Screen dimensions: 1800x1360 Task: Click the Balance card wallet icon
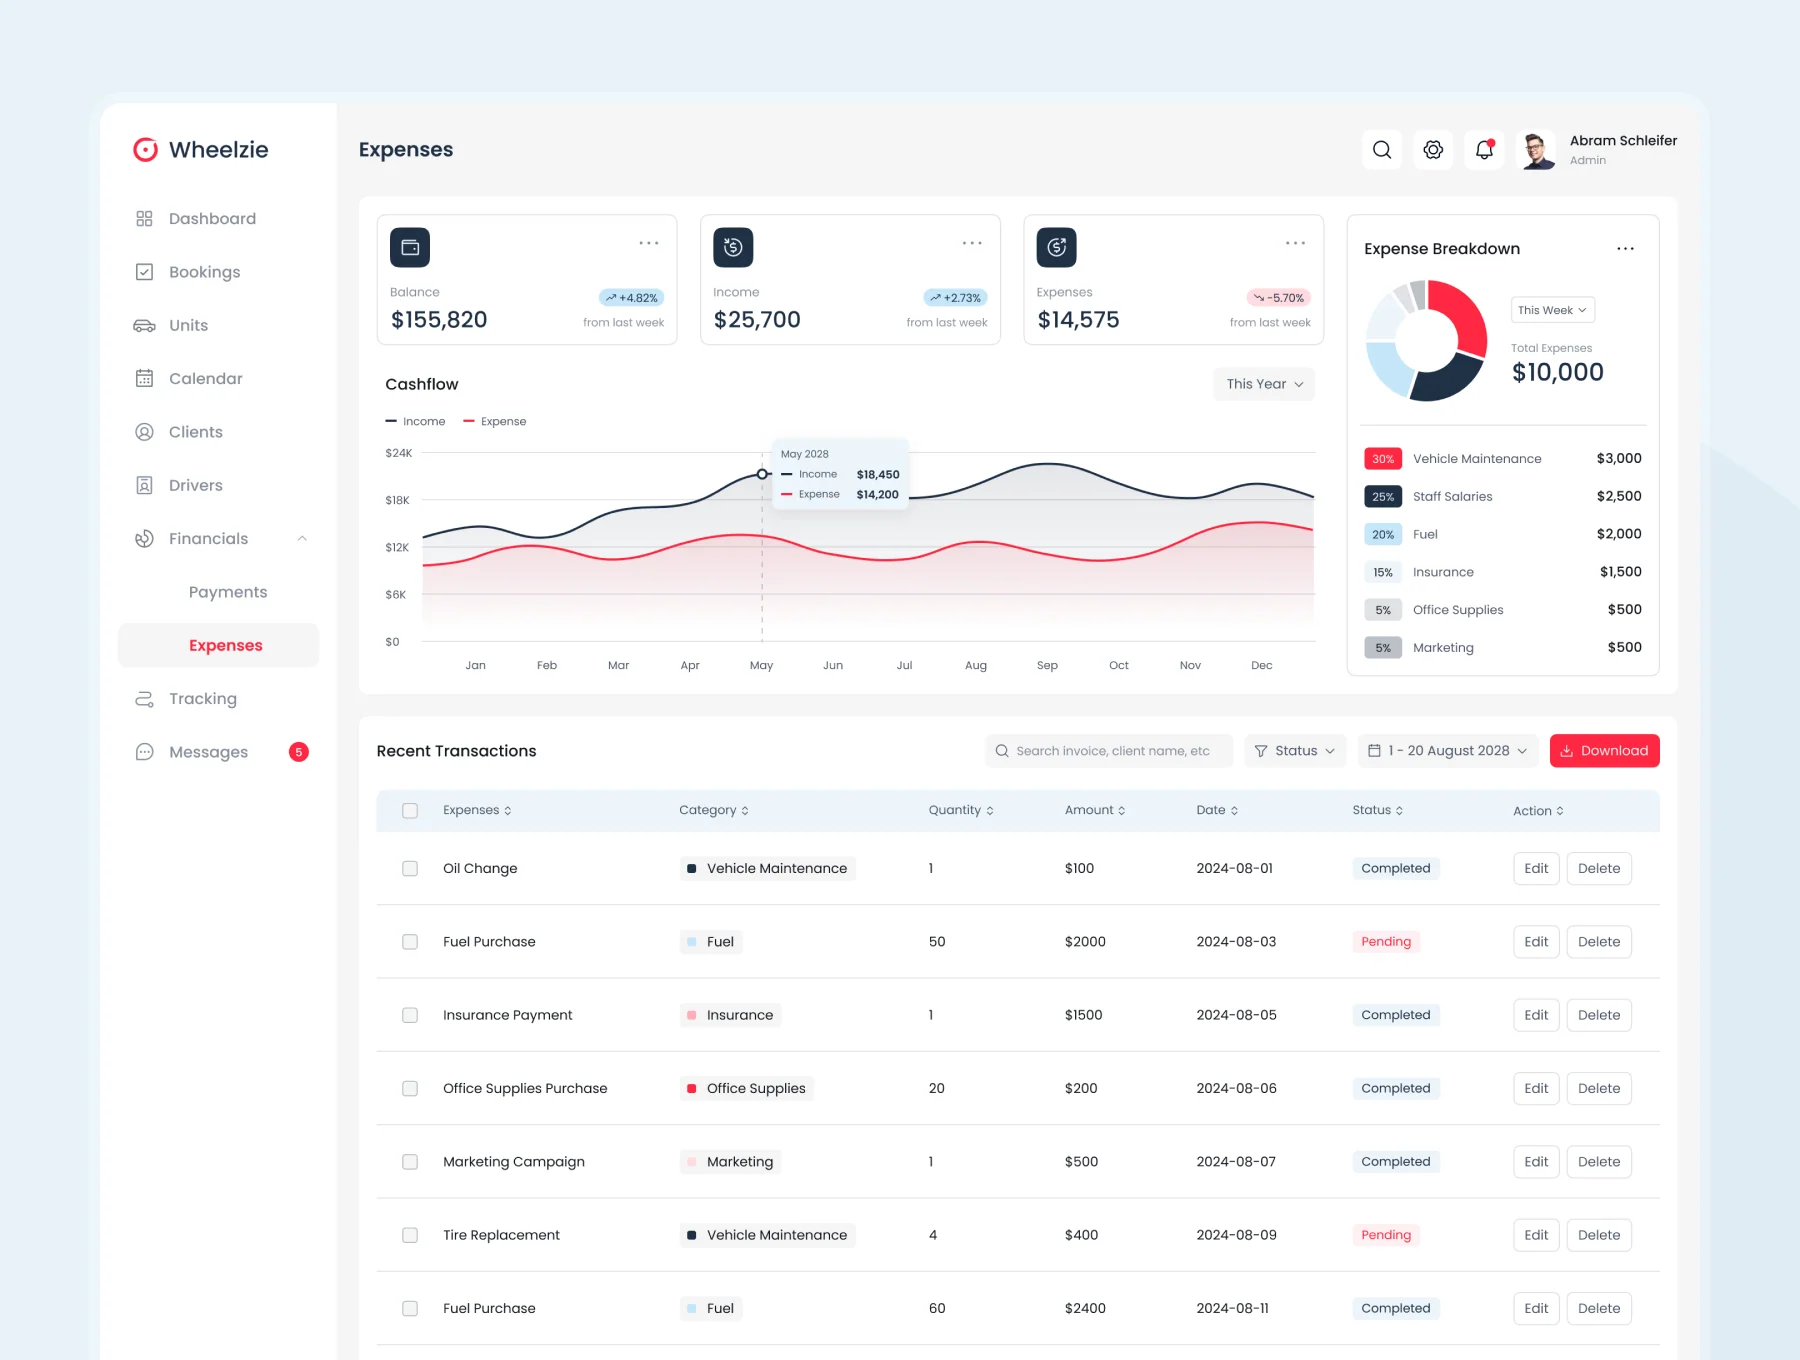coord(410,247)
